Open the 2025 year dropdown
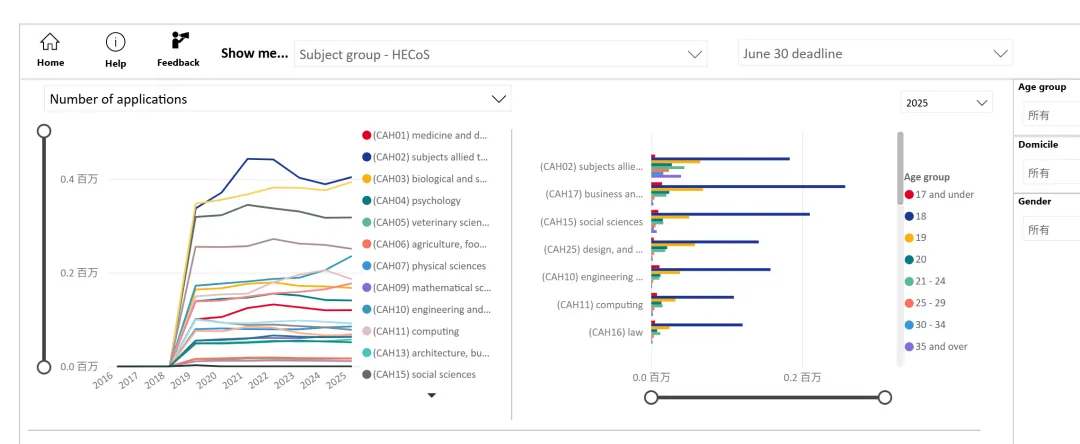This screenshot has width=1080, height=444. click(x=946, y=102)
